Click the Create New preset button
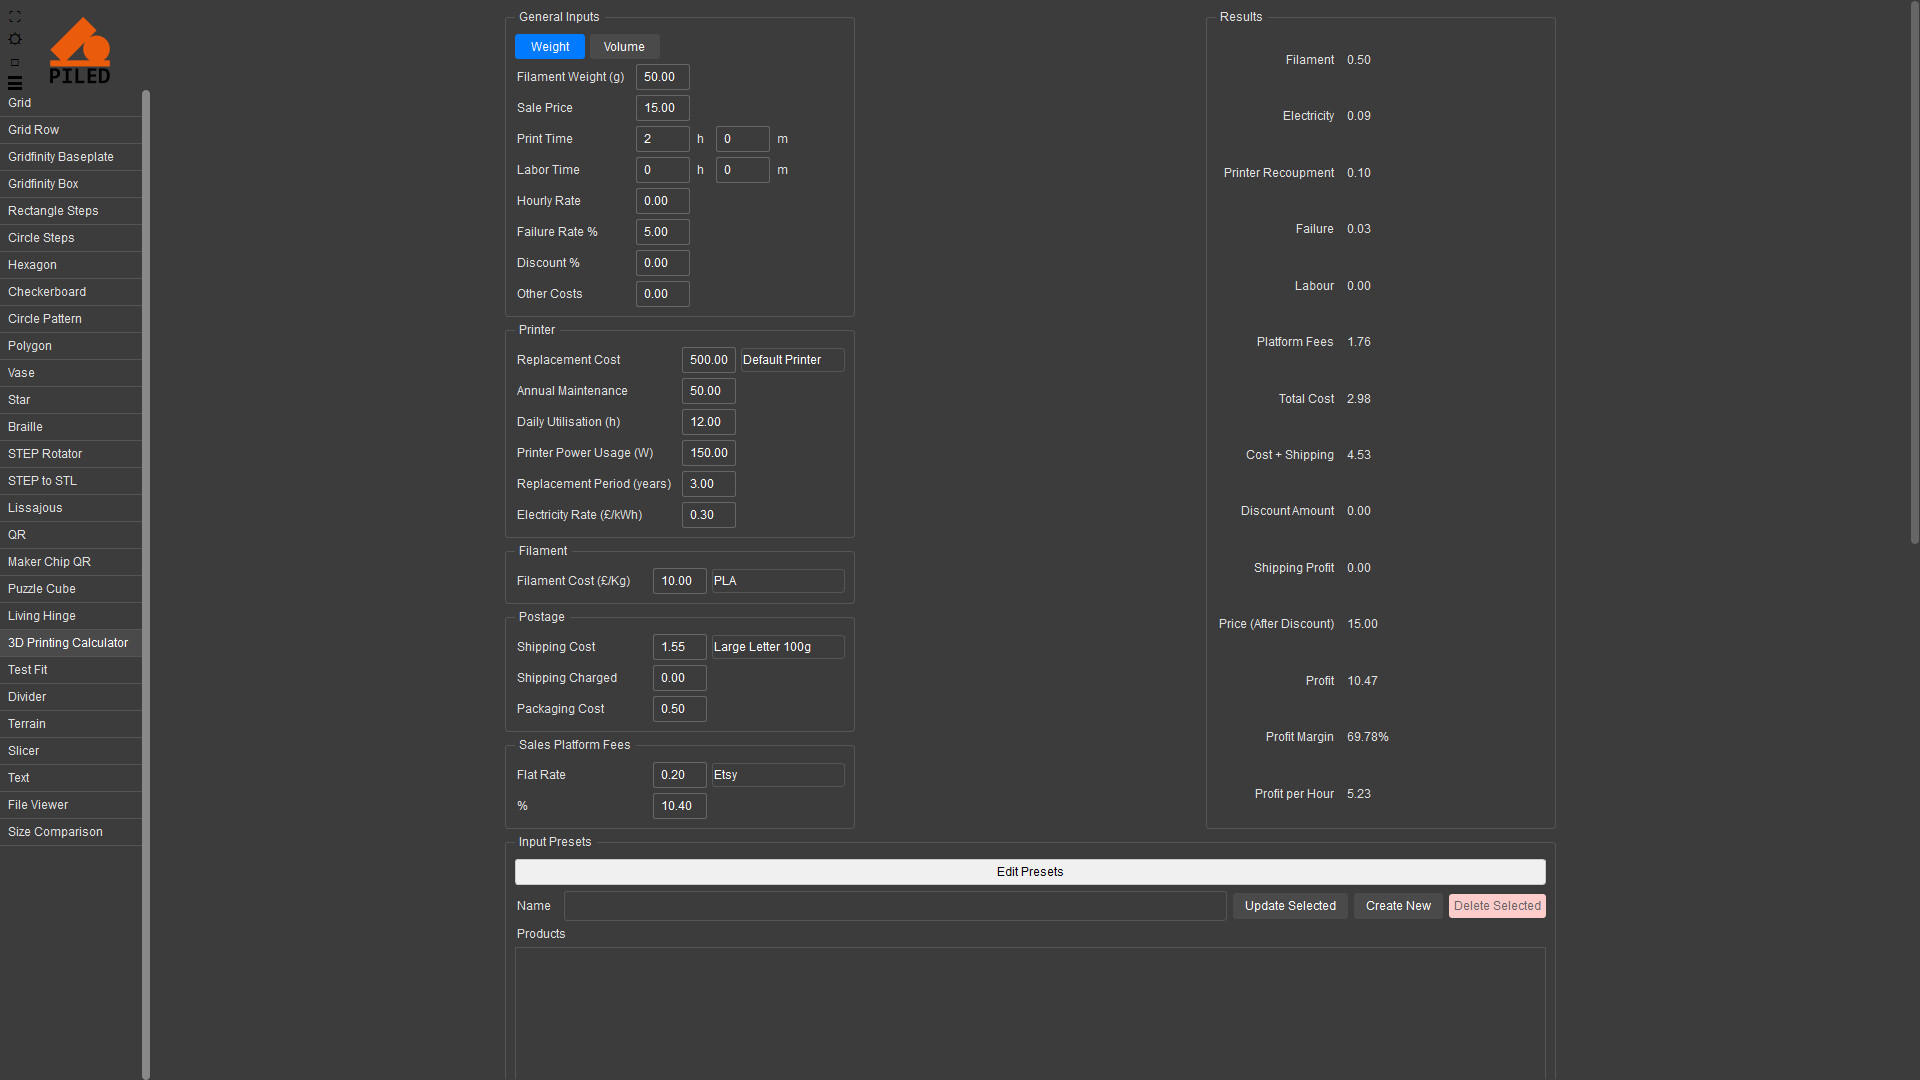This screenshot has height=1080, width=1920. click(x=1397, y=906)
